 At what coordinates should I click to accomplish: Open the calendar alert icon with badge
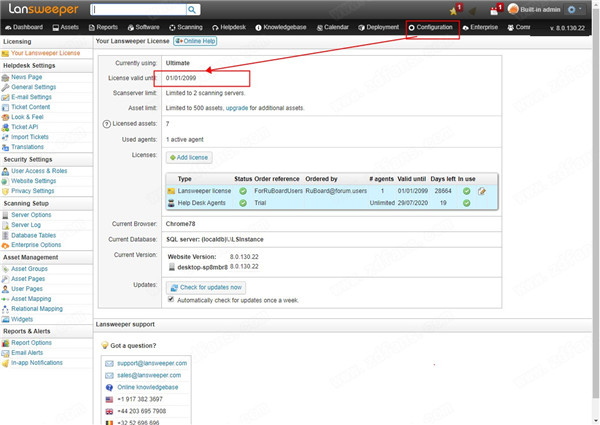(494, 11)
